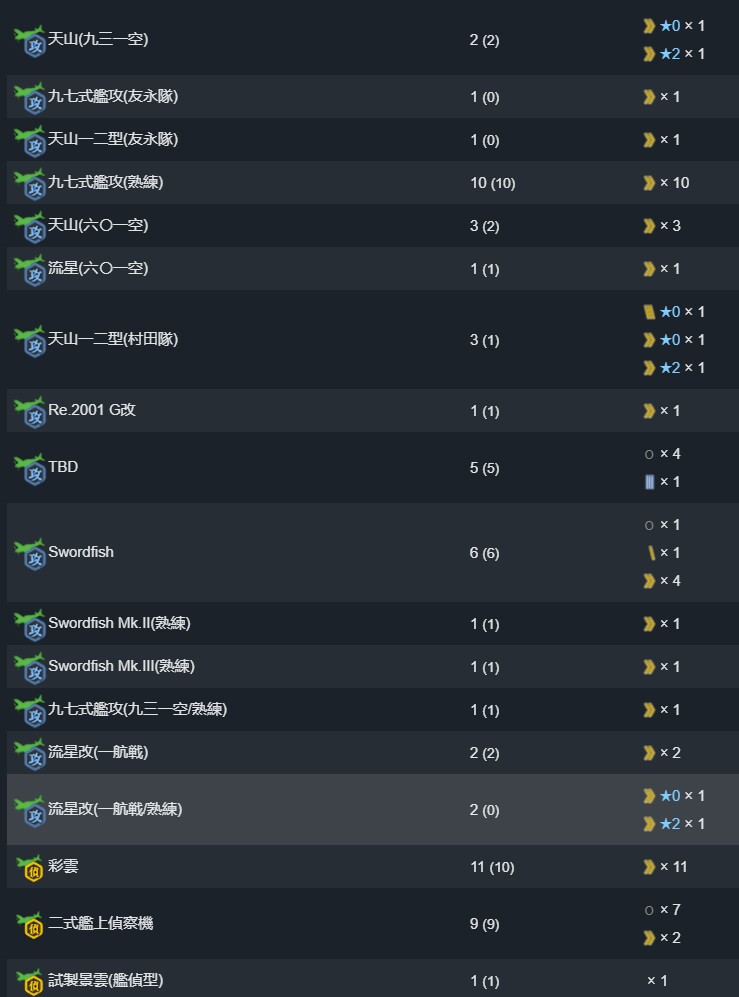The image size is (739, 997).
Task: Select the Swordfish row's plane icon
Action: point(30,554)
